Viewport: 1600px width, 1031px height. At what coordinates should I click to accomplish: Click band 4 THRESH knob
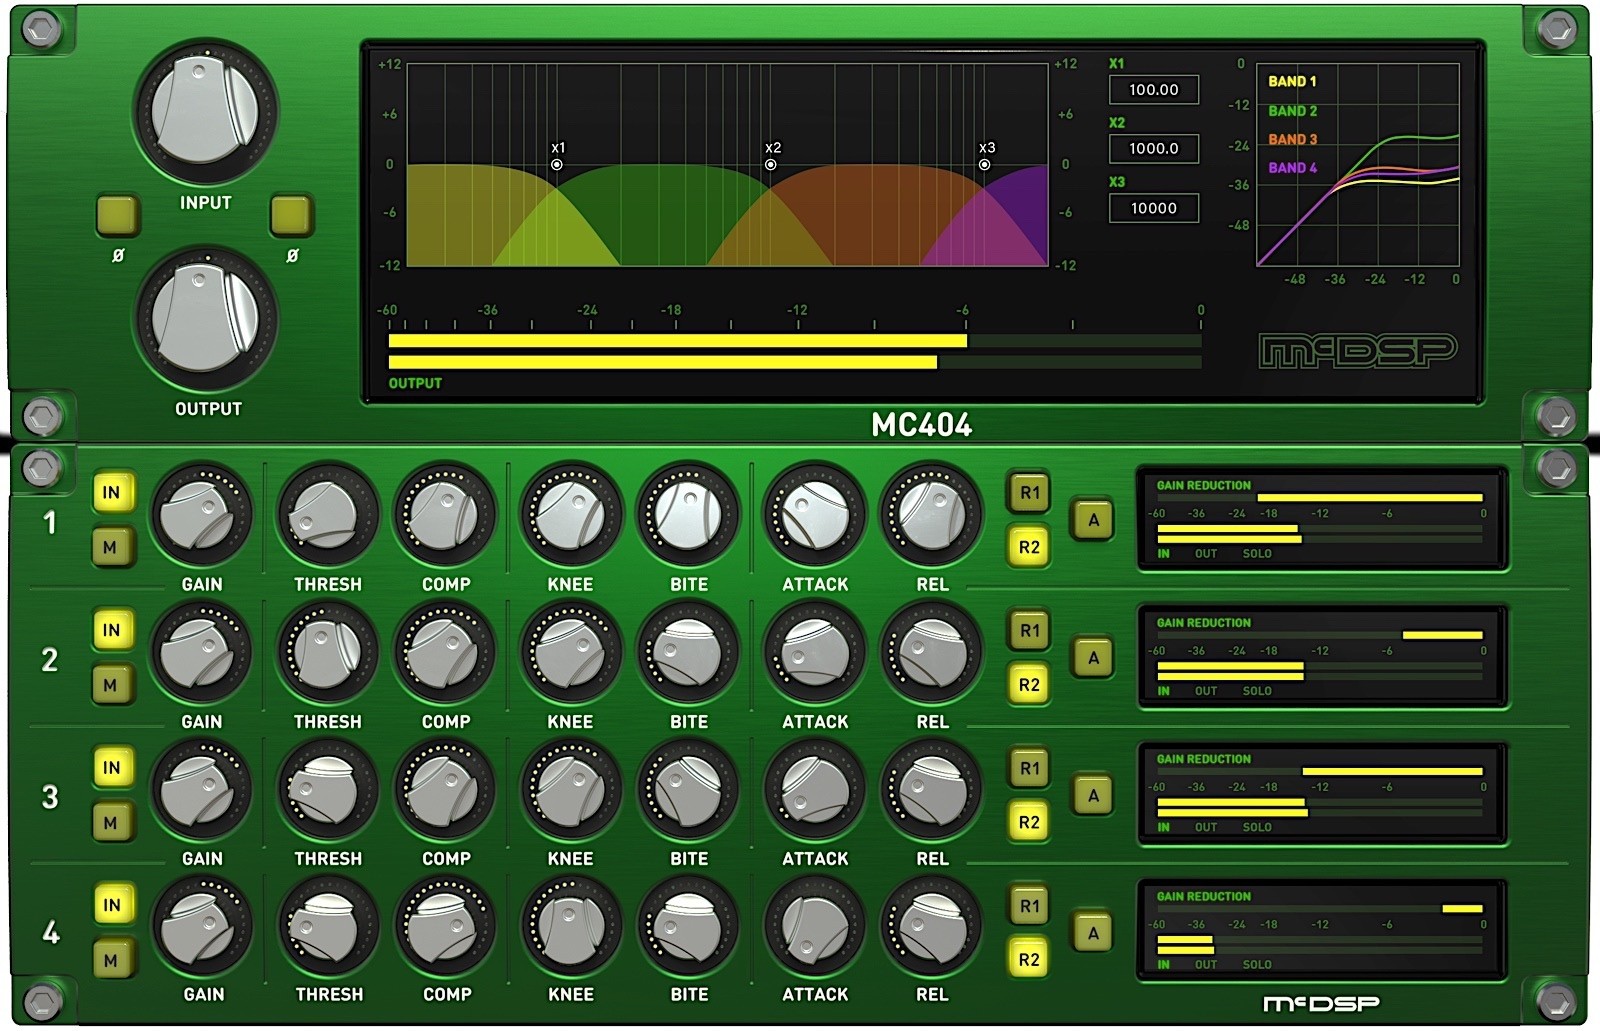click(328, 927)
